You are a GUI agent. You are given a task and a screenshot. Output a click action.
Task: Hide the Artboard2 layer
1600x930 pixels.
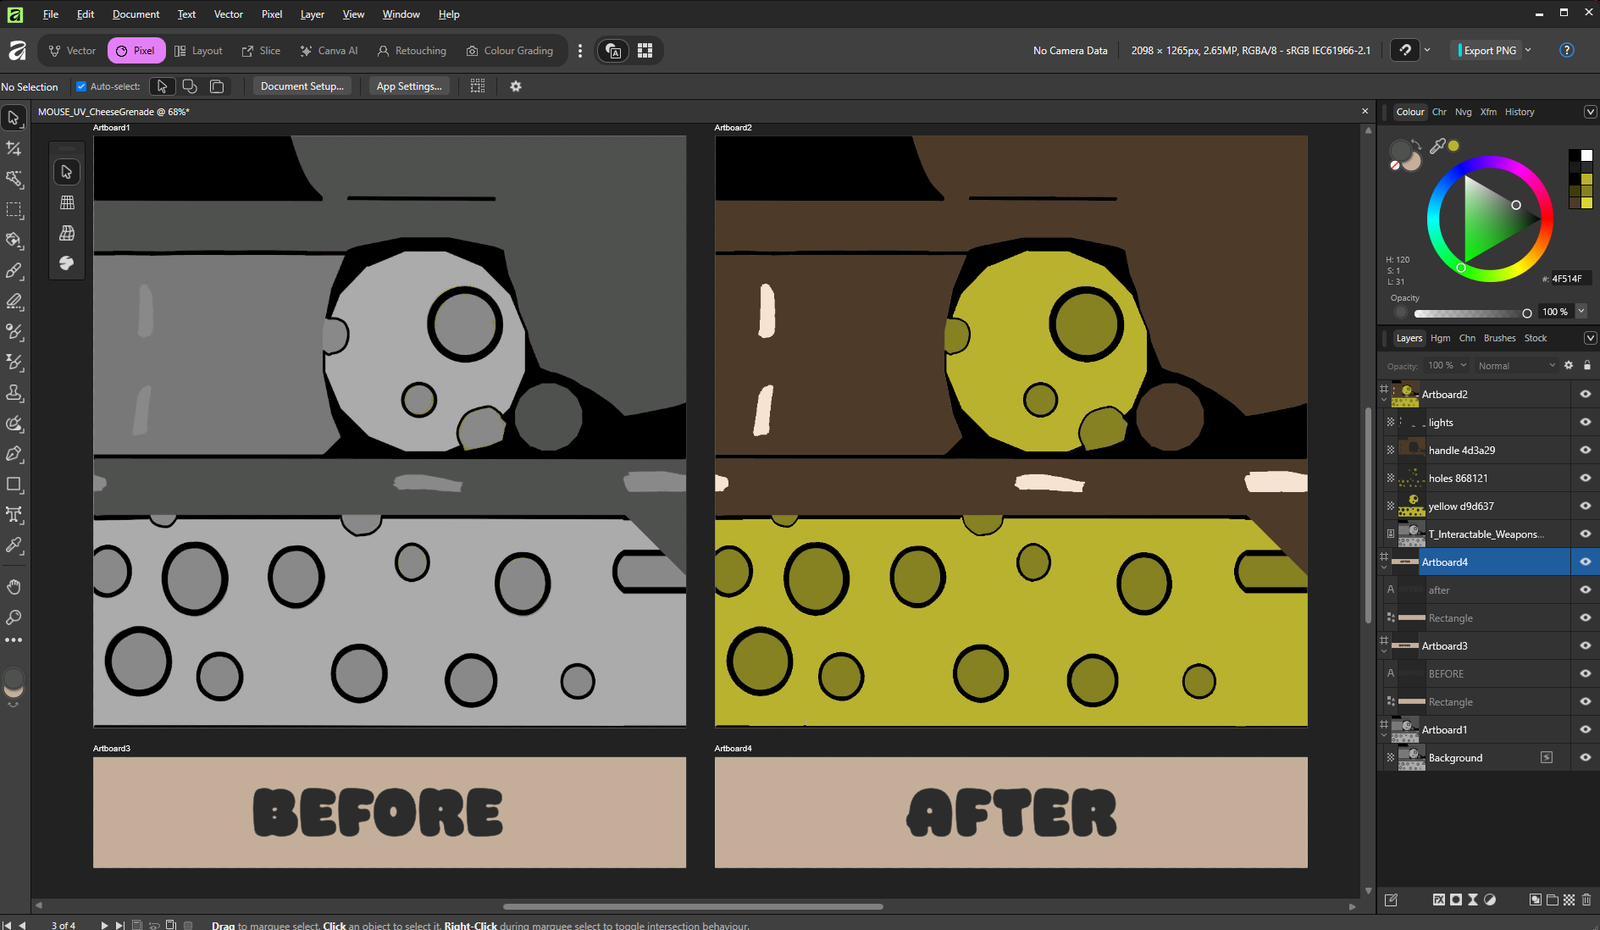[1585, 394]
